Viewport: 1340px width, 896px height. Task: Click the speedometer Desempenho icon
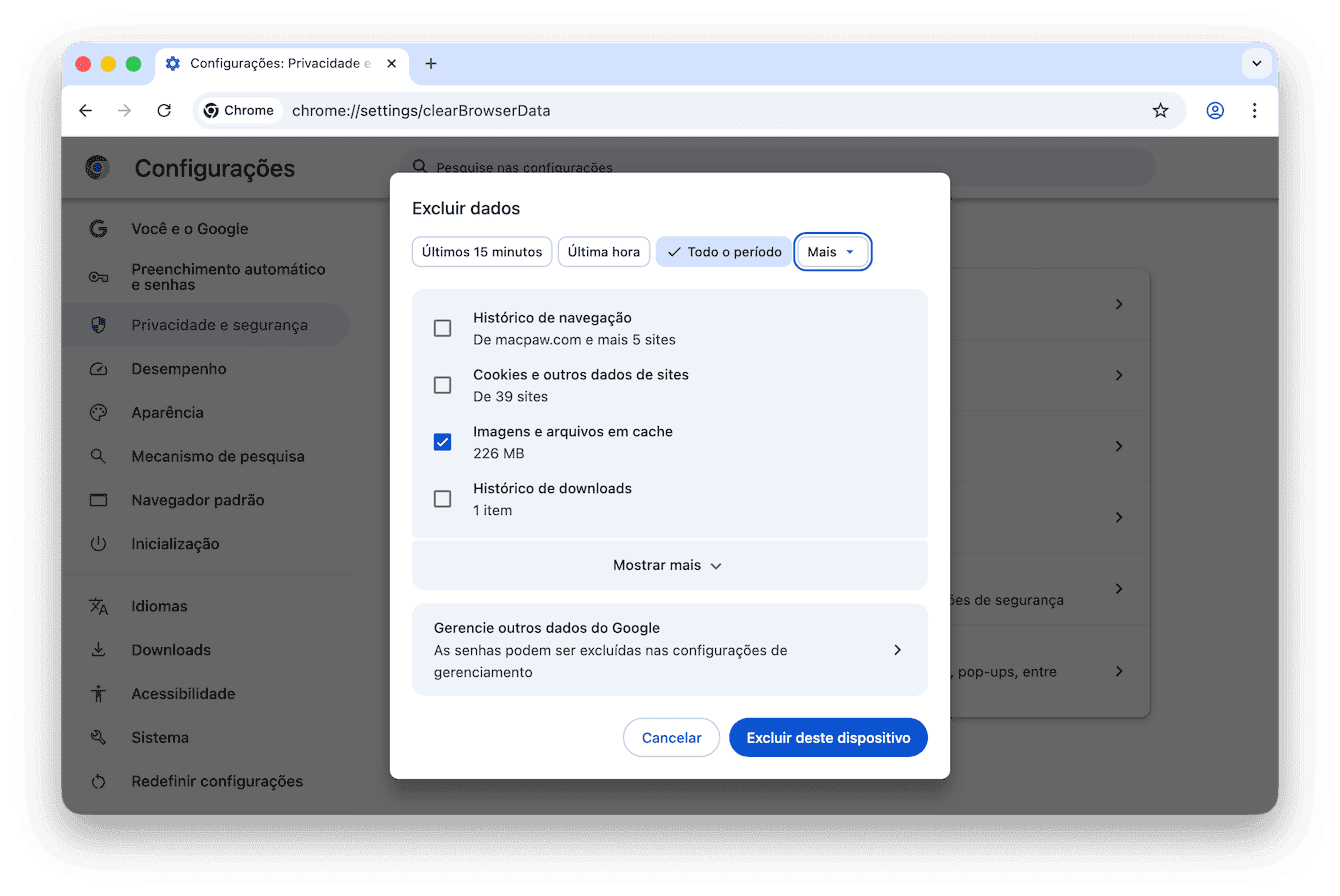98,369
